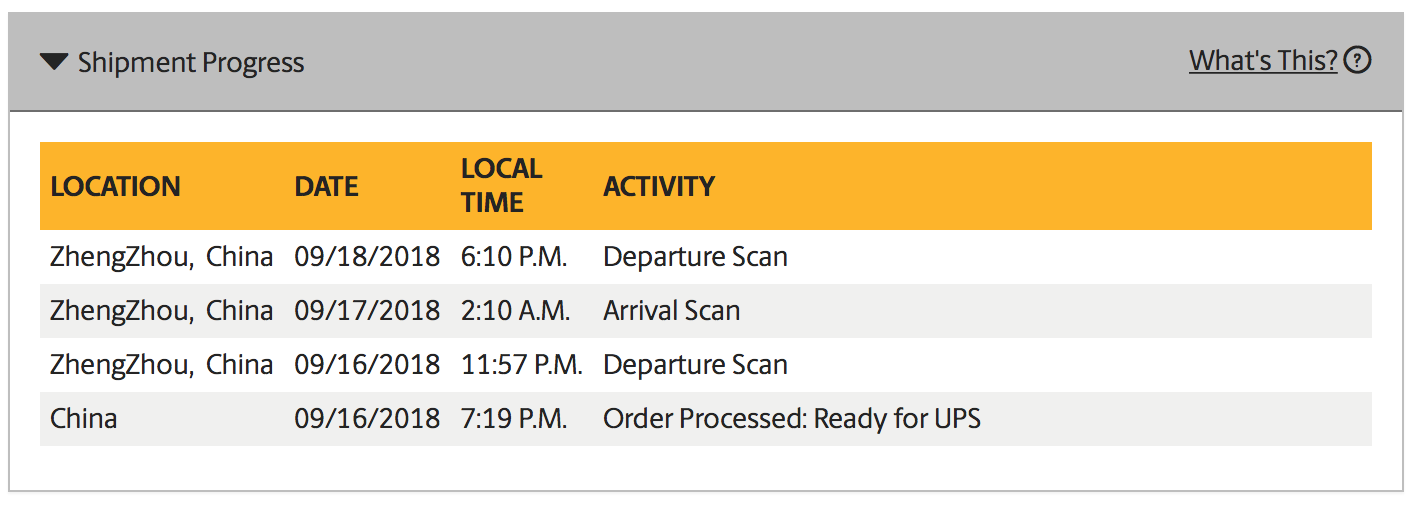Viewport: 1410px width, 506px height.
Task: Collapse the Shipment Progress section arrow
Action: click(54, 63)
